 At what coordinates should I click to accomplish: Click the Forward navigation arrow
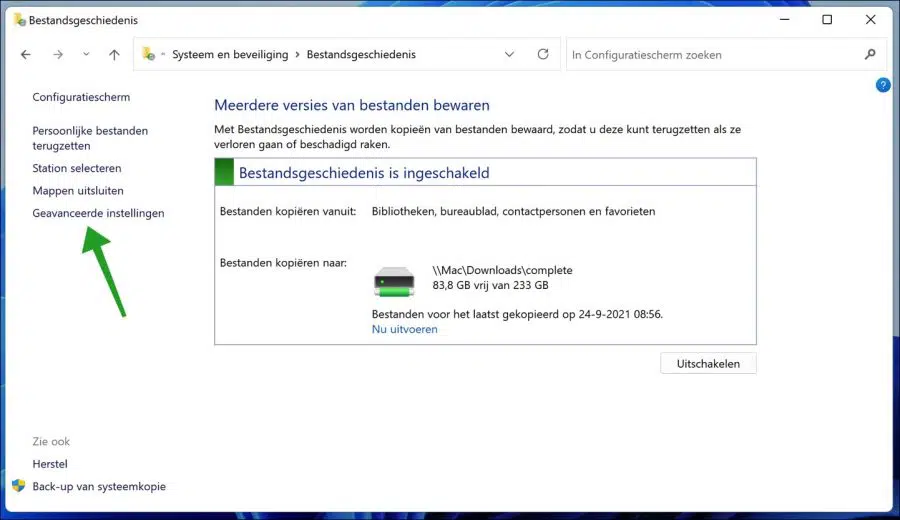point(58,55)
